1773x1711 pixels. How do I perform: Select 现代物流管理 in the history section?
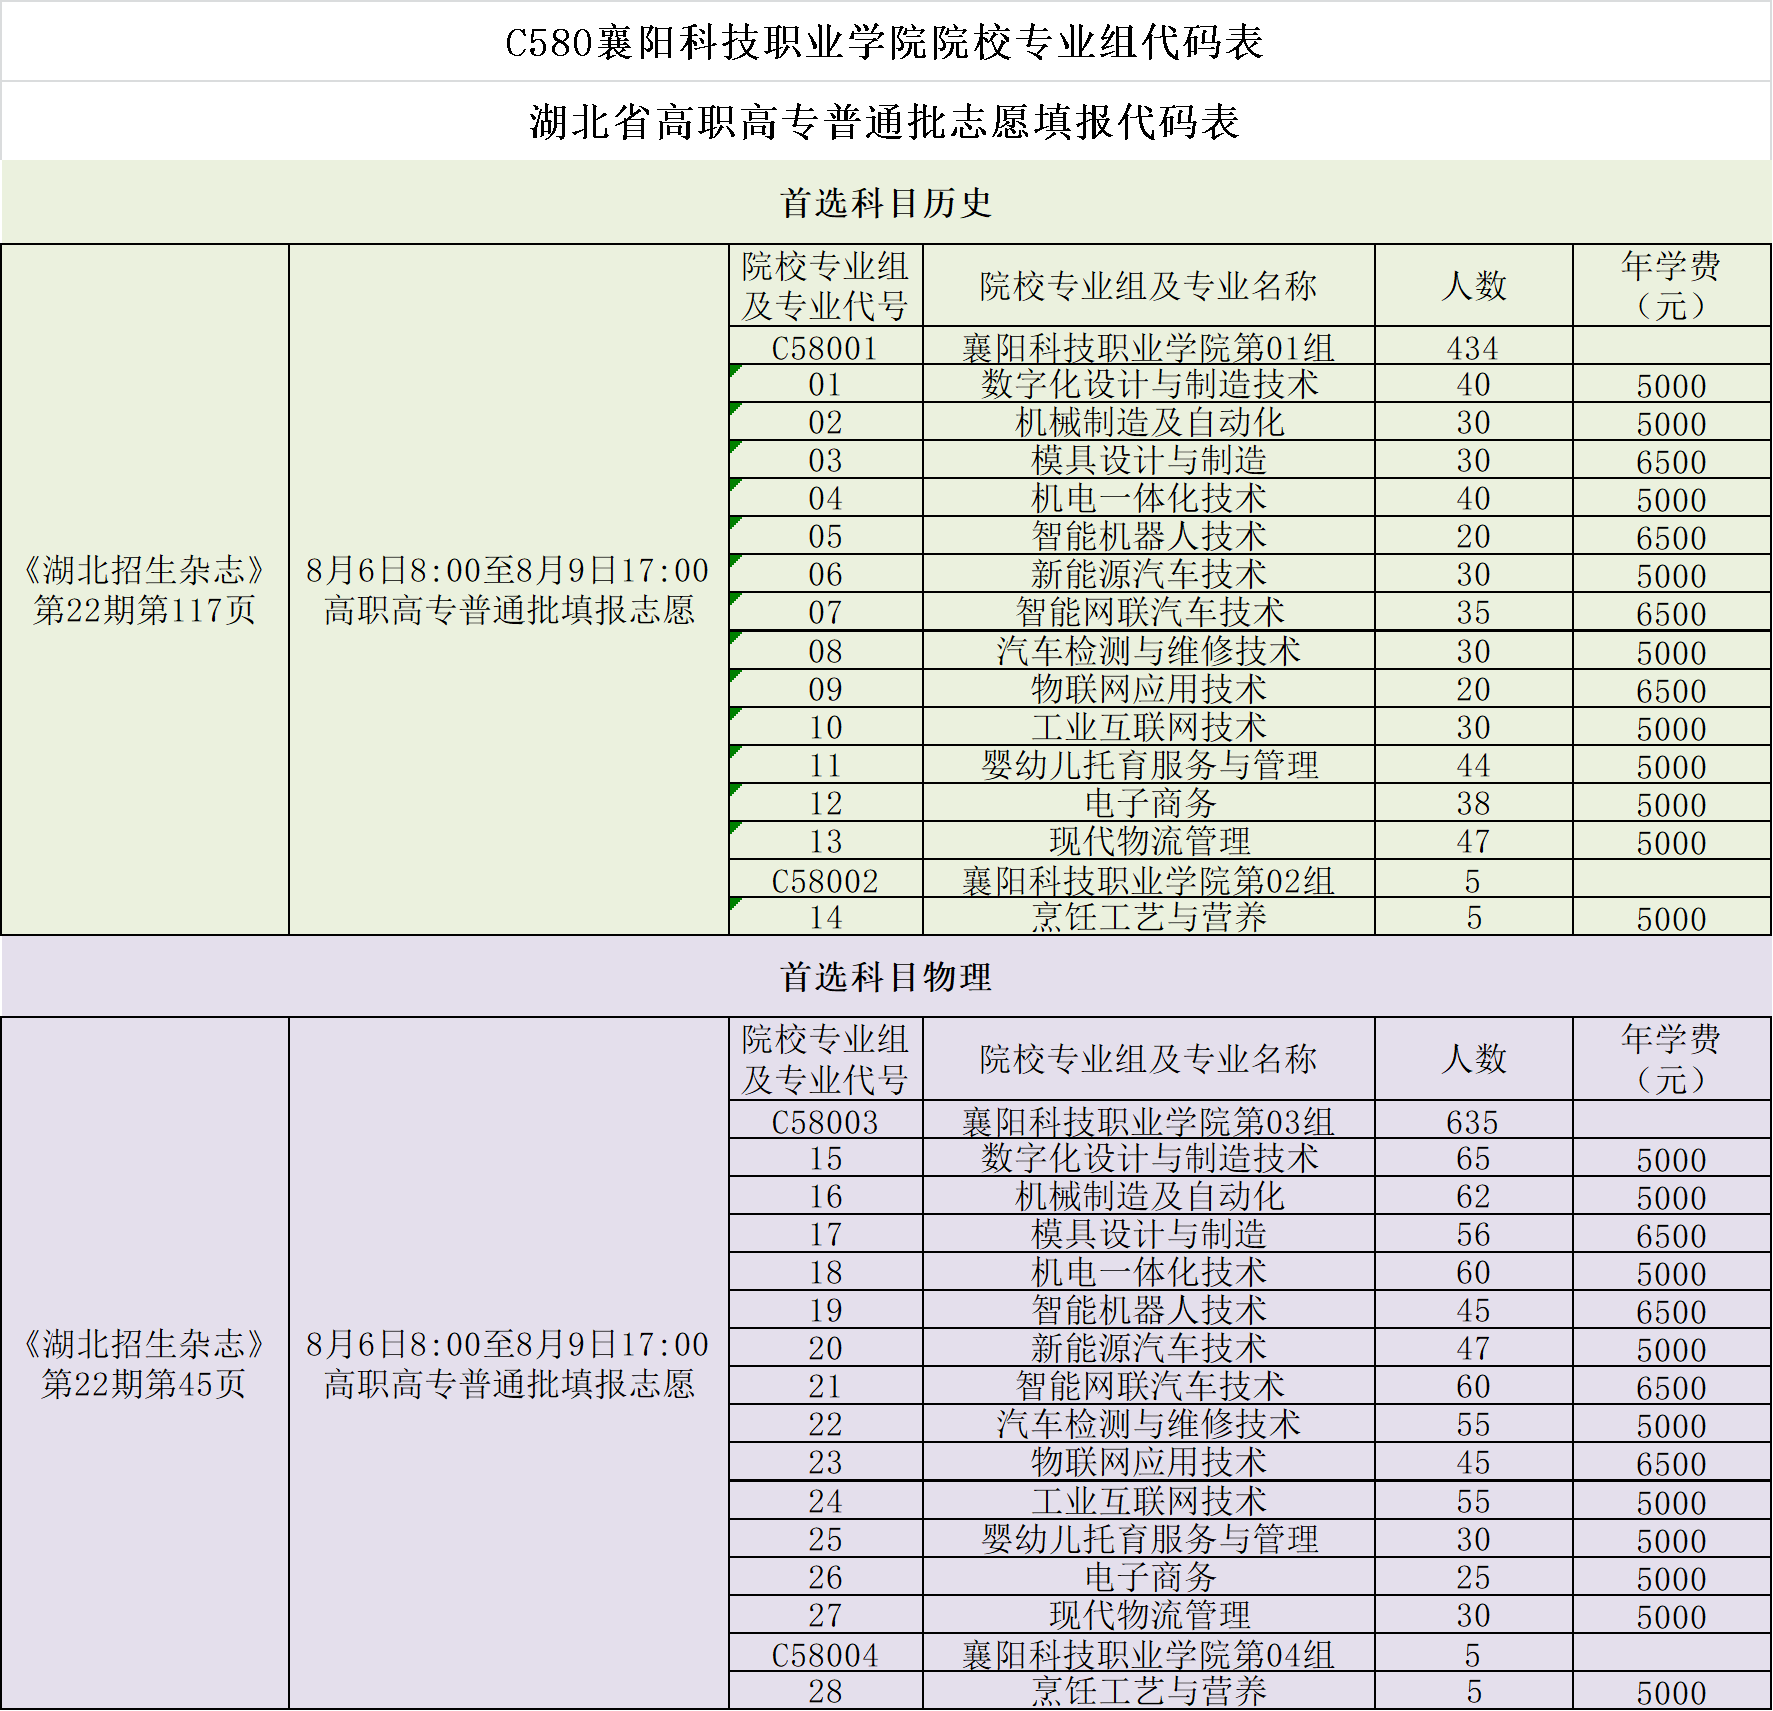(x=1149, y=841)
